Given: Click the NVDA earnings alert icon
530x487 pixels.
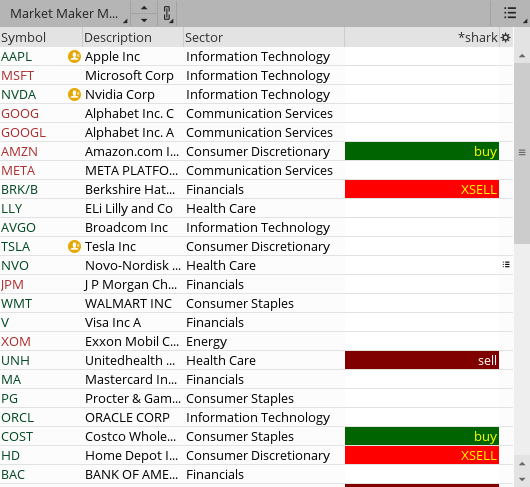Looking at the screenshot, I should pyautogui.click(x=74, y=95).
